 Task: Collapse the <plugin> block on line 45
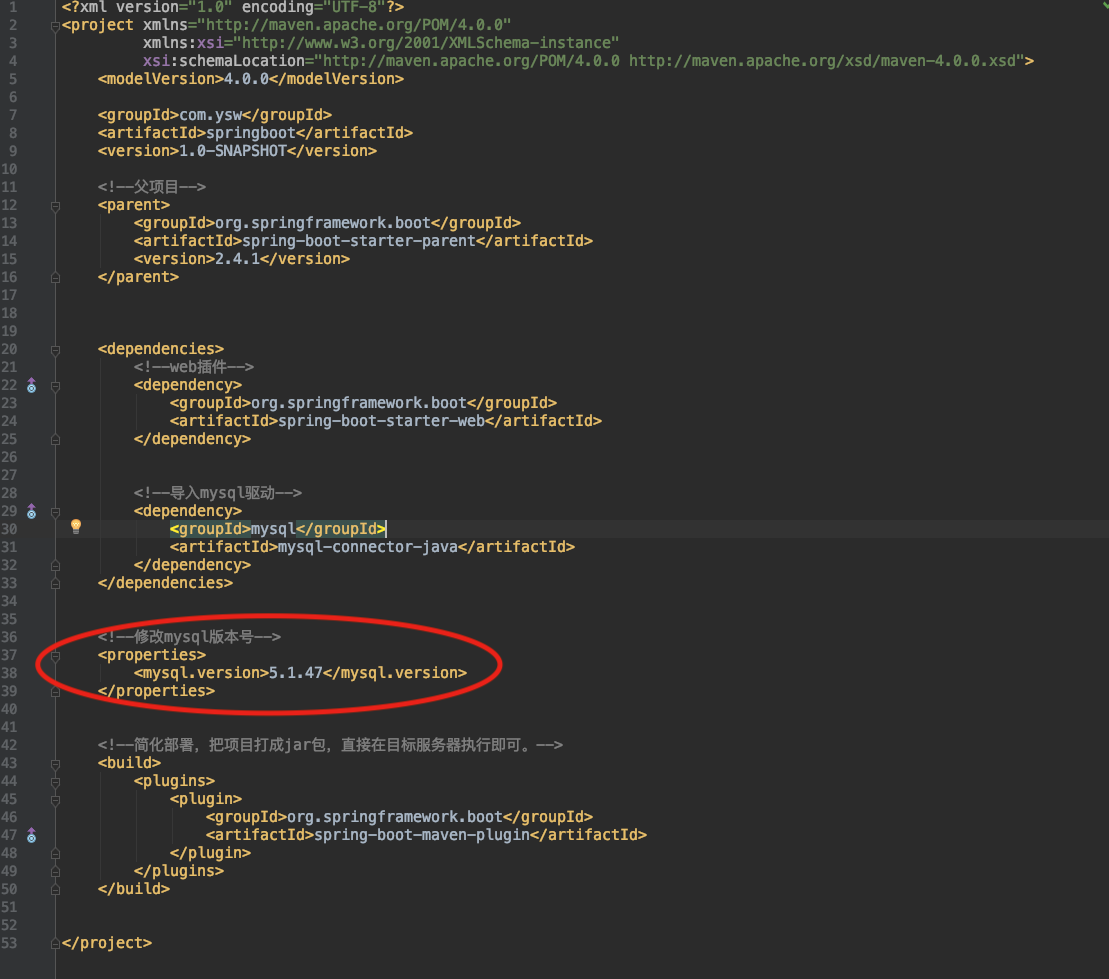pyautogui.click(x=55, y=800)
